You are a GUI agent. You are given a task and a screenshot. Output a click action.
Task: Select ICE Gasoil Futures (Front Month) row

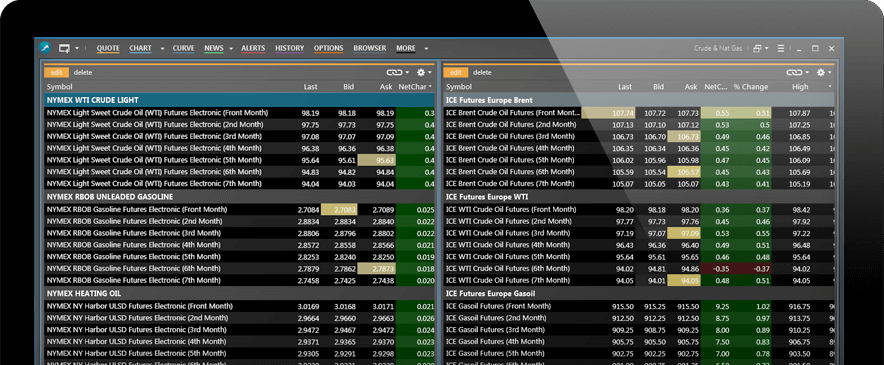[639, 306]
